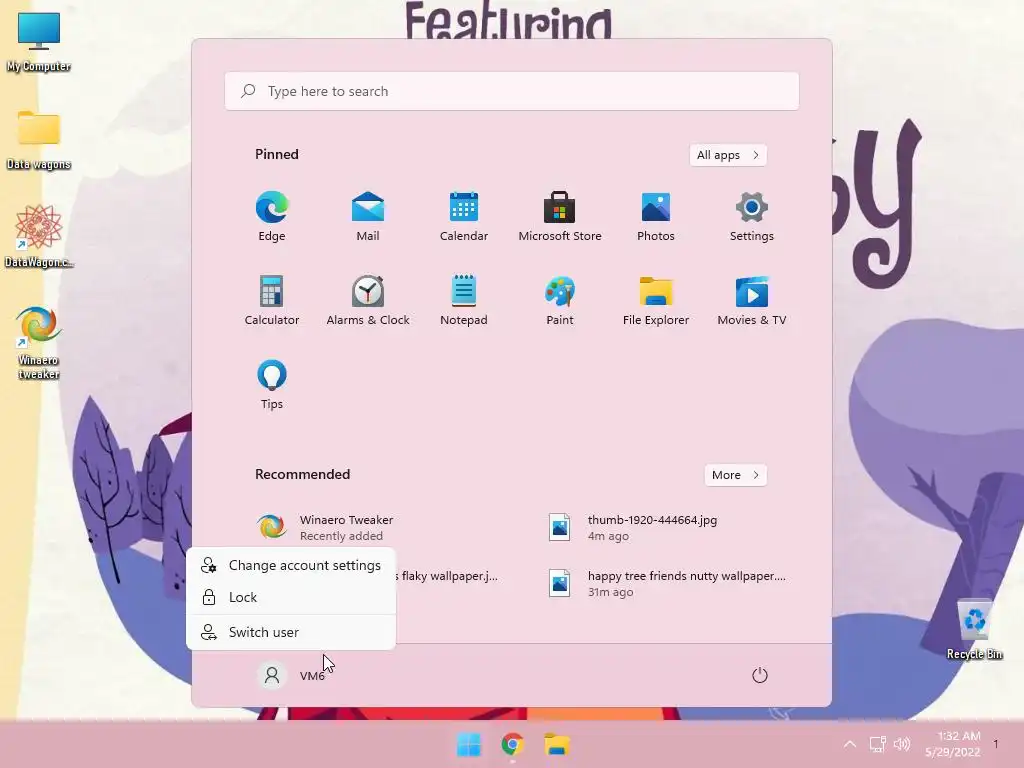This screenshot has height=768, width=1024.
Task: Open Google Chrome from the taskbar
Action: tap(513, 744)
